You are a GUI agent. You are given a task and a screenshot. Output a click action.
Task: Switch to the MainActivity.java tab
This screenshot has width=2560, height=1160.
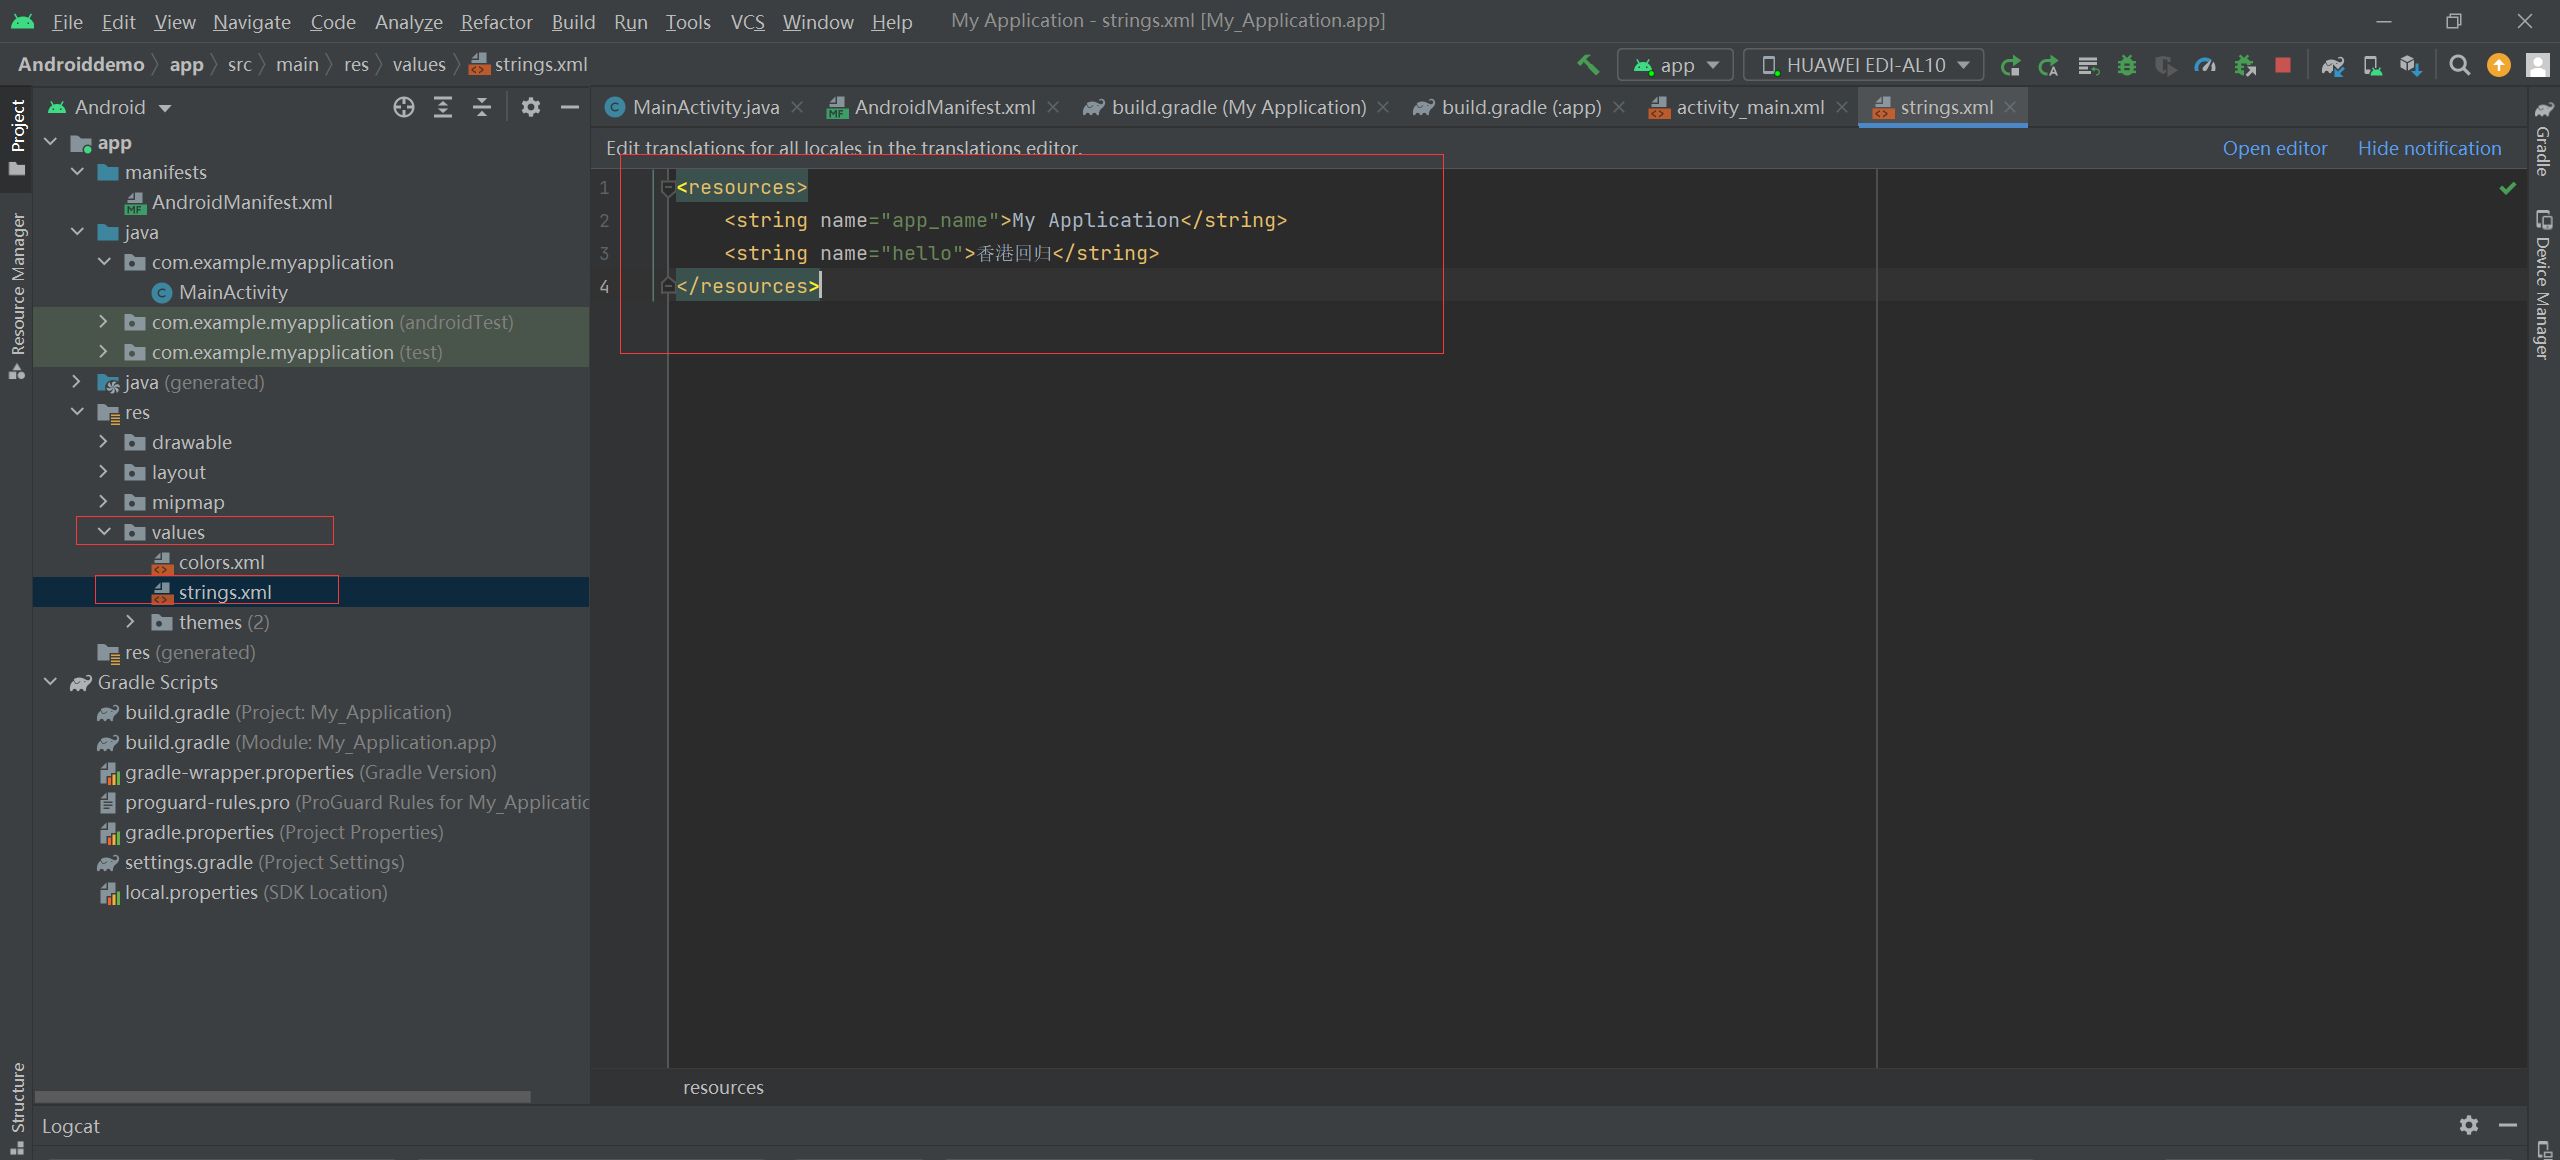click(705, 107)
